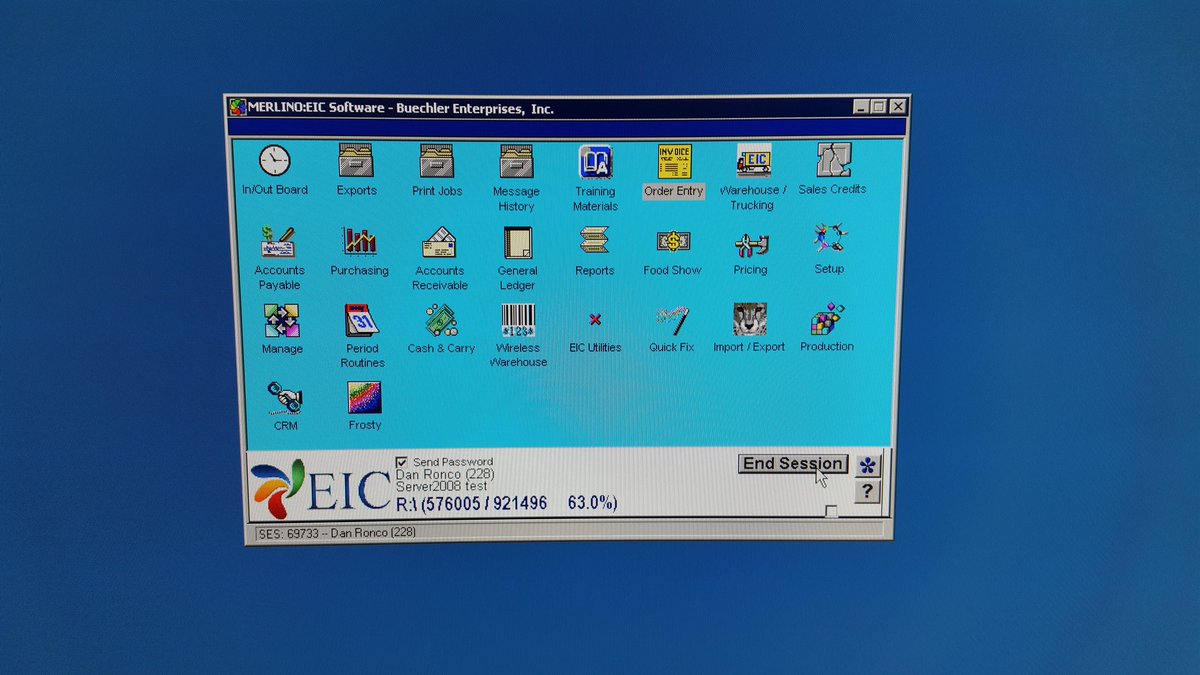Click the End Session button
The height and width of the screenshot is (675, 1200).
click(x=793, y=464)
